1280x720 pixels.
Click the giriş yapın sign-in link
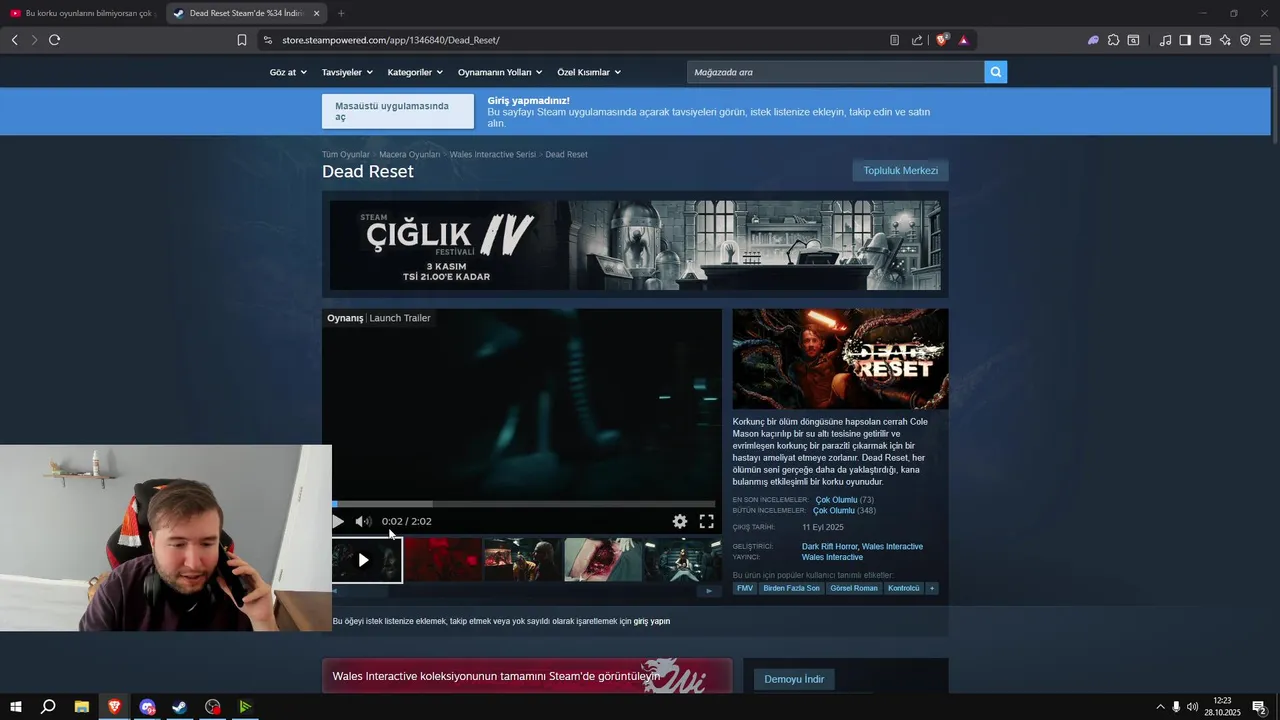651,621
